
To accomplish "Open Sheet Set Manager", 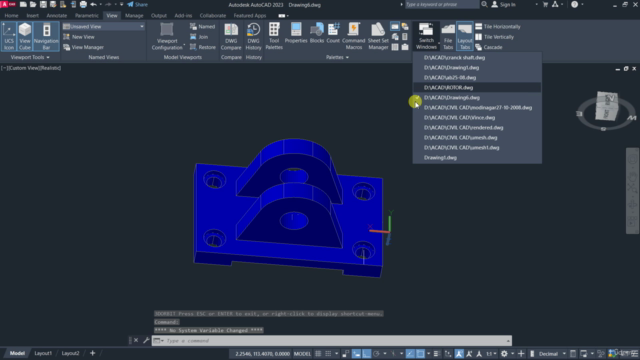I will coord(378,36).
